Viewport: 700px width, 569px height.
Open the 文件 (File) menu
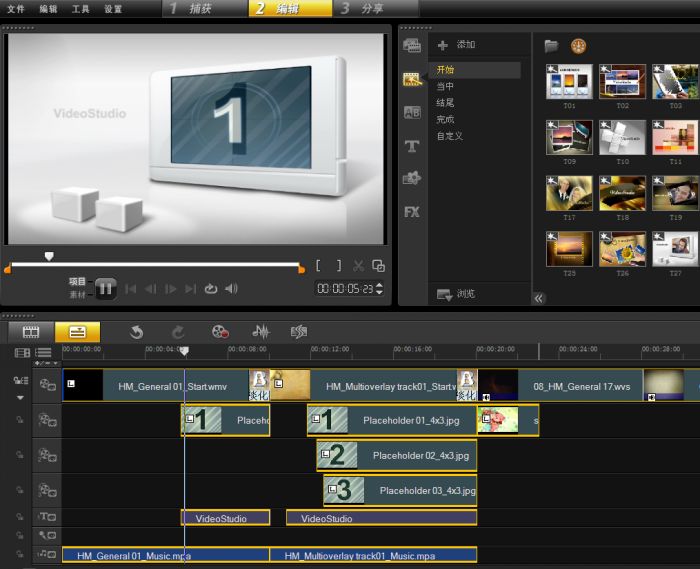click(15, 9)
